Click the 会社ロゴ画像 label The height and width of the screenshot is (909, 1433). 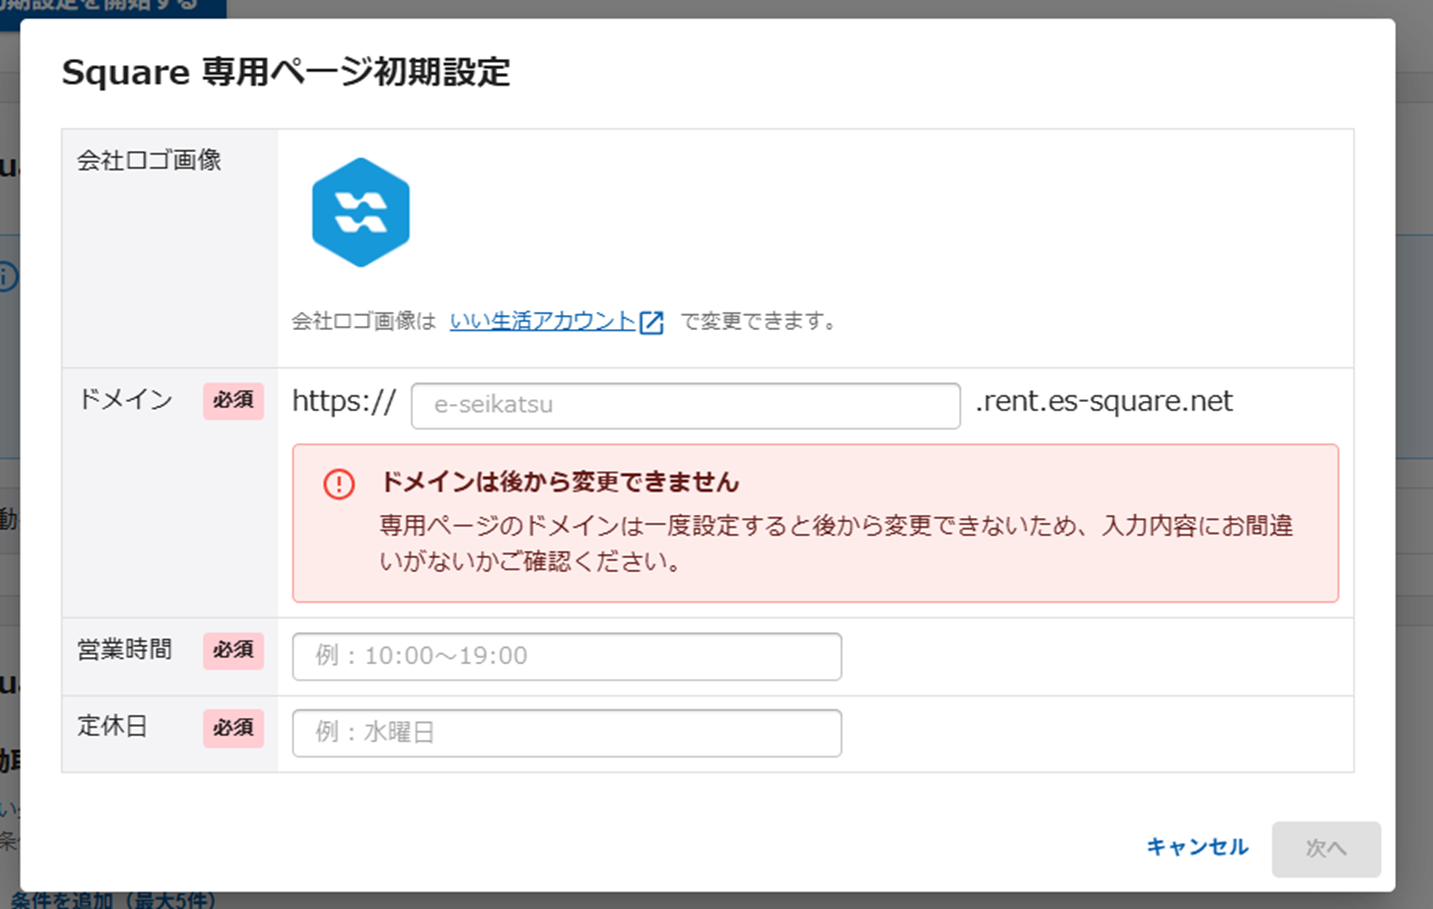(149, 160)
